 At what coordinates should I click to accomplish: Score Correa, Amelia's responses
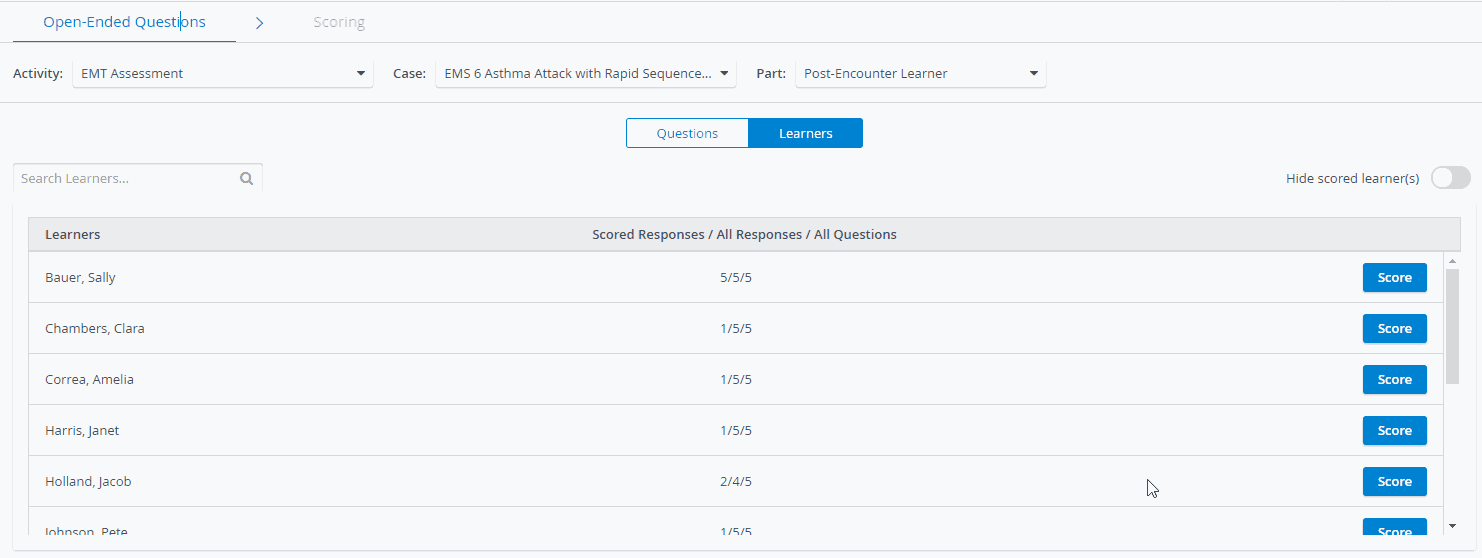click(1394, 380)
